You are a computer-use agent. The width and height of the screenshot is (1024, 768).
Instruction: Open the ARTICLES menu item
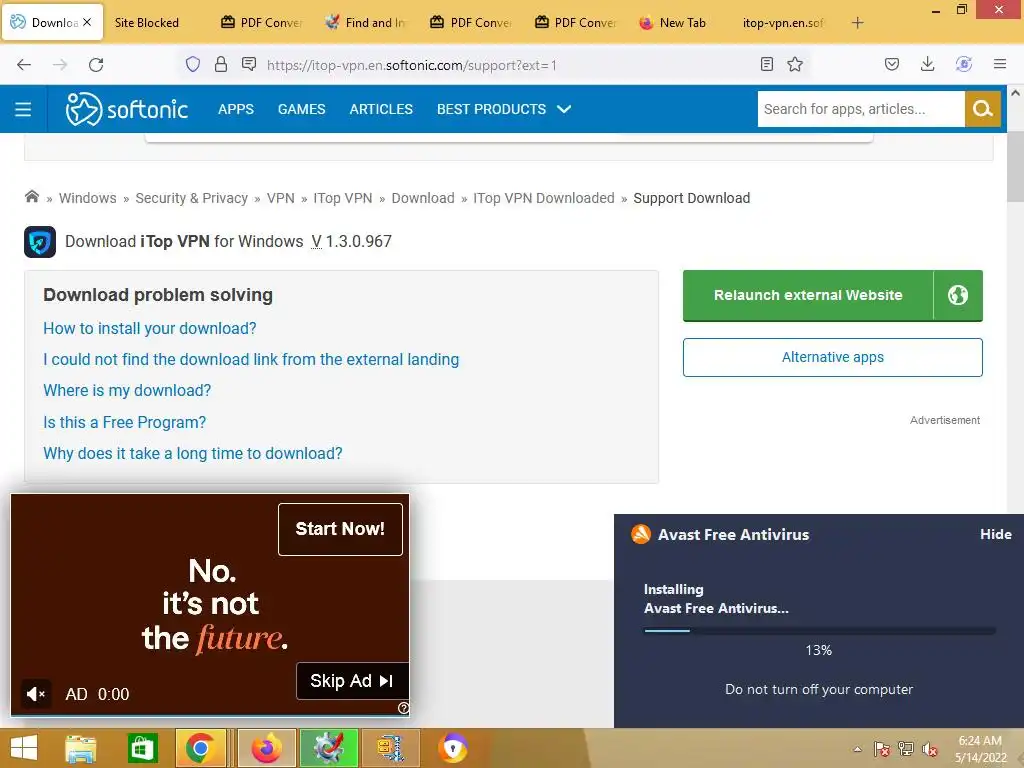[381, 109]
